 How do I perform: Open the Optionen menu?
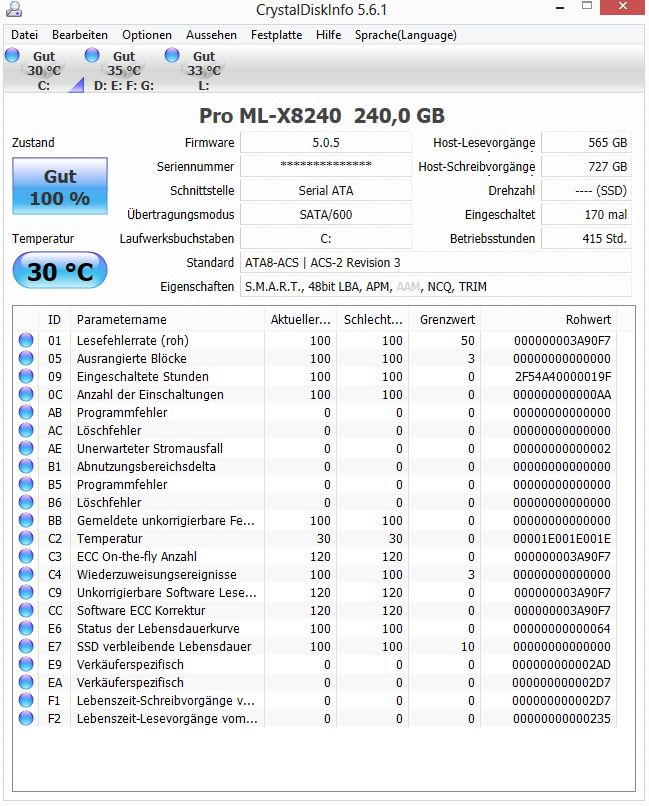pos(147,35)
